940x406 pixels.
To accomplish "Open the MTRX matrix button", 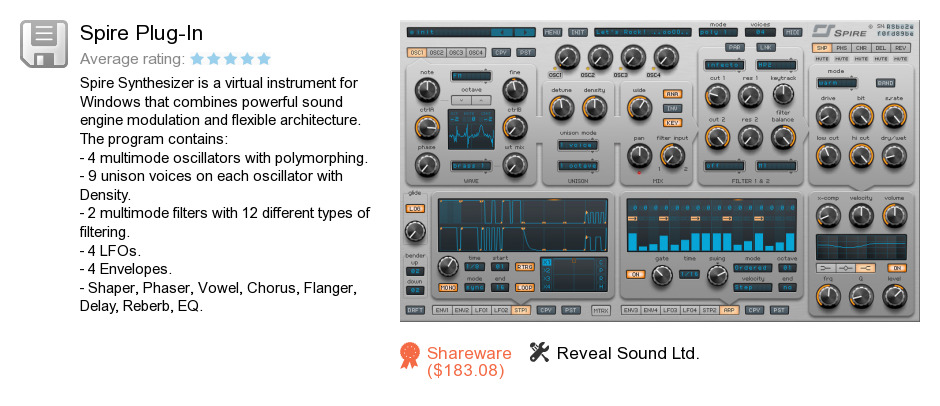I will (601, 310).
